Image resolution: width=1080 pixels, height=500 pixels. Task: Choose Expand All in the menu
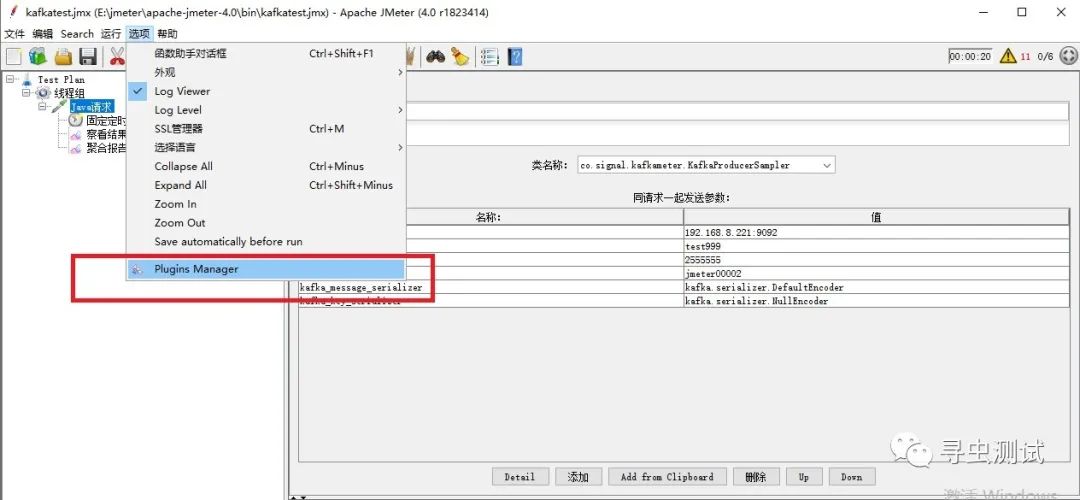266,185
